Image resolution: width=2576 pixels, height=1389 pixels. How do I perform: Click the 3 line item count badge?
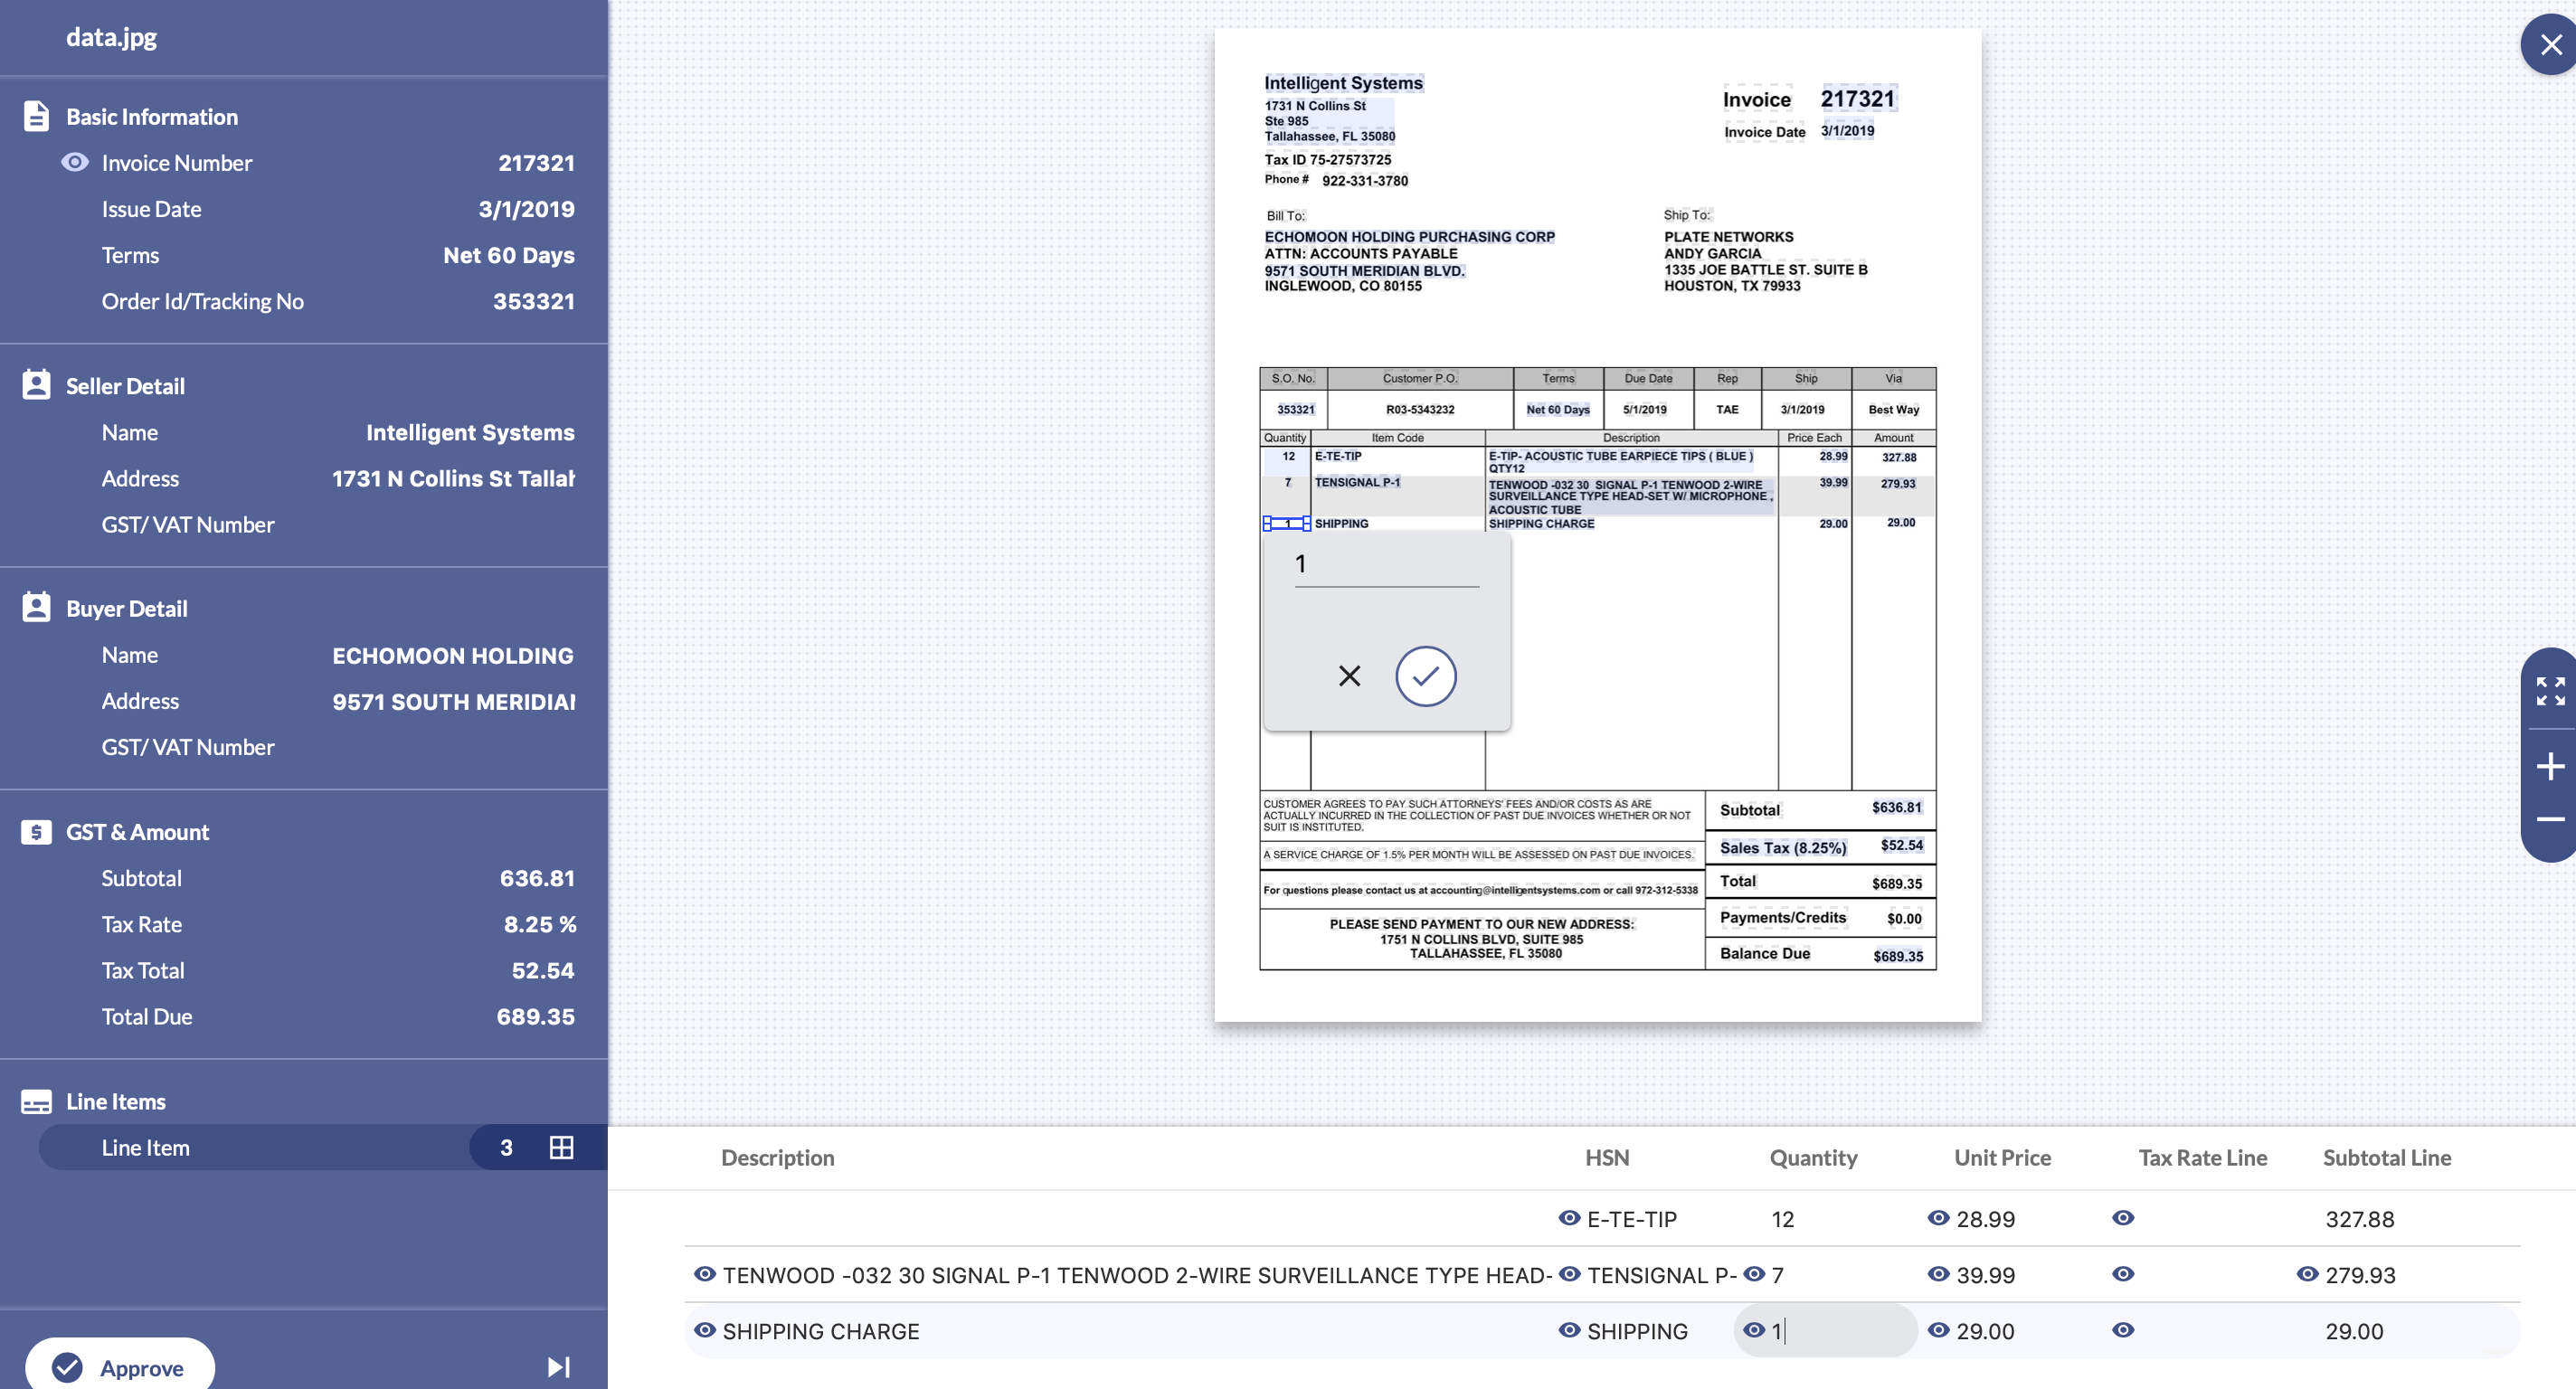click(506, 1147)
